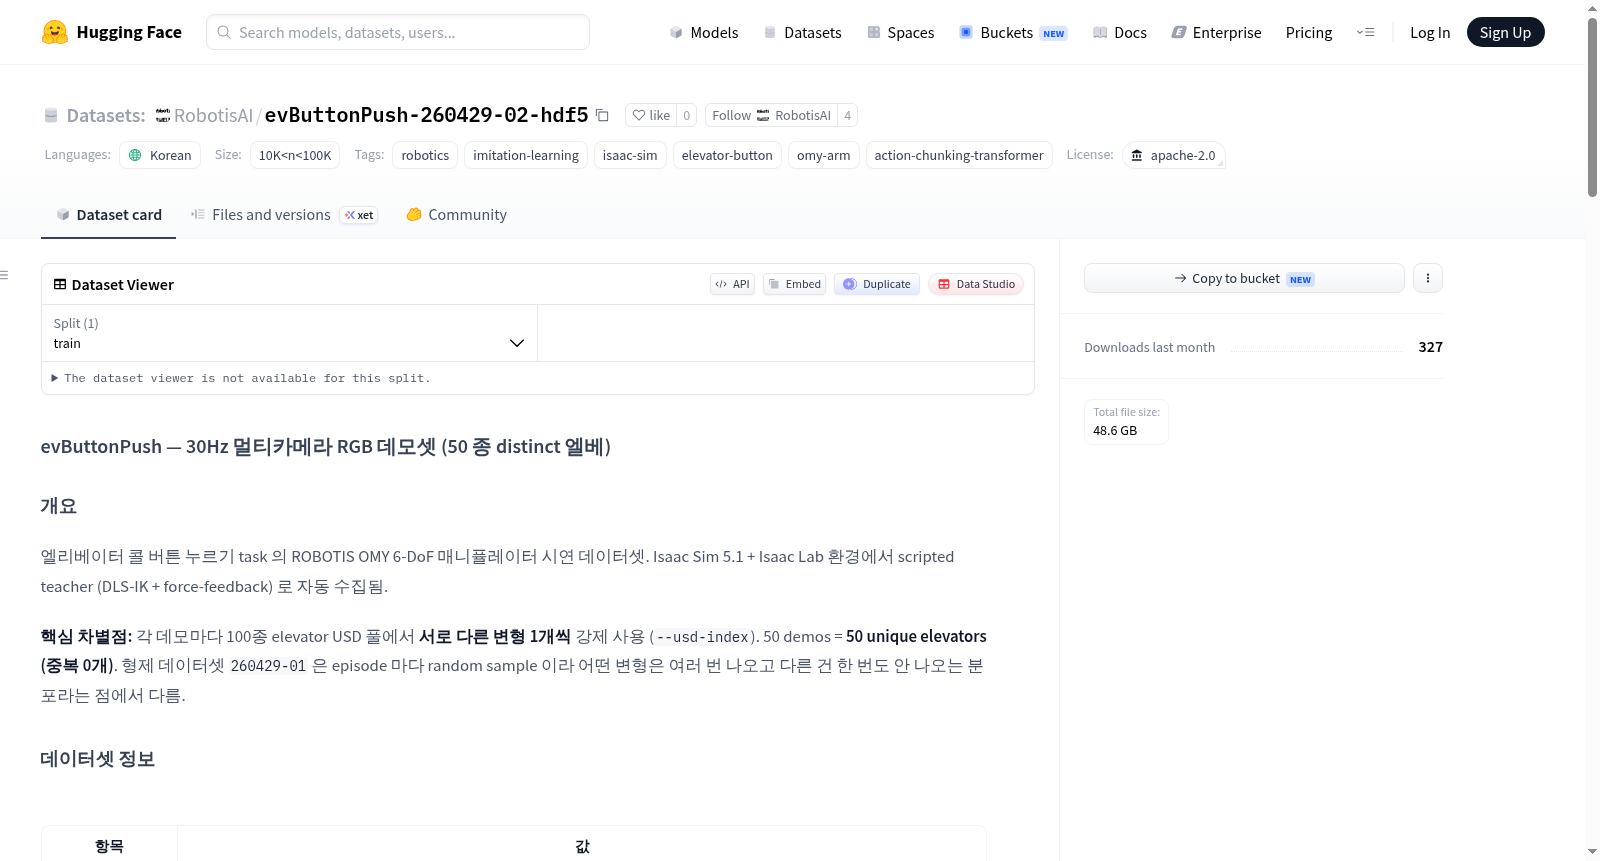Focus the search models and datasets field
This screenshot has height=861, width=1600.
[x=398, y=32]
